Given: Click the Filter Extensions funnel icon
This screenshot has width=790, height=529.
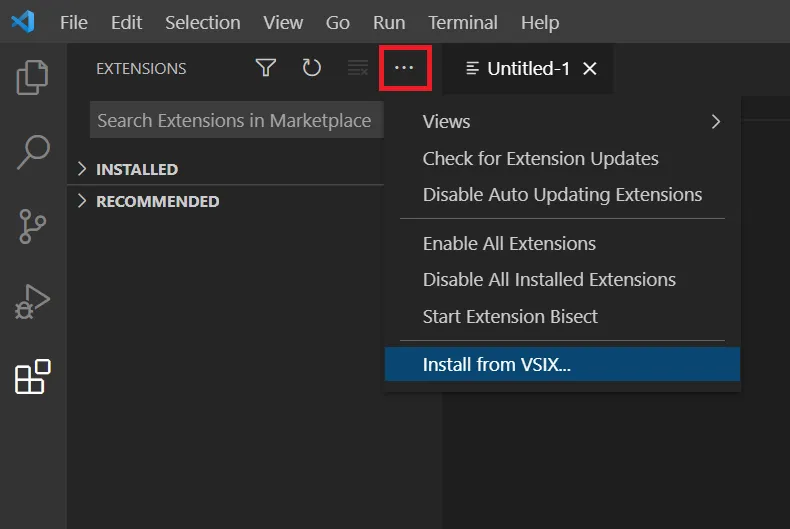Looking at the screenshot, I should point(265,68).
